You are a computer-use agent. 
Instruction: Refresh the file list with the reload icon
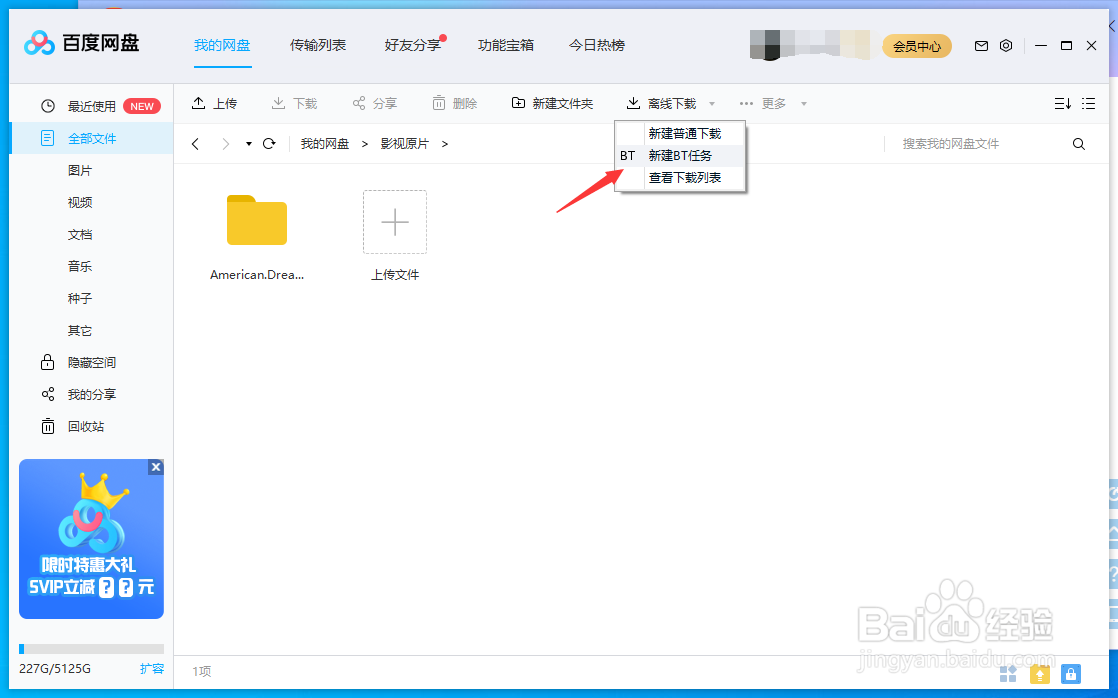coord(268,143)
